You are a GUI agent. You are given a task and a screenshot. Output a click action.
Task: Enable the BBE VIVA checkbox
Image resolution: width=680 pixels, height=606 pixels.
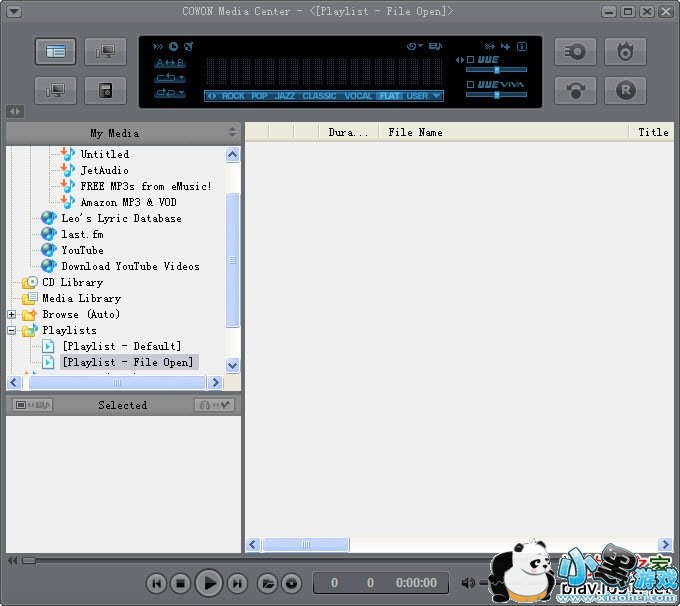pyautogui.click(x=471, y=84)
